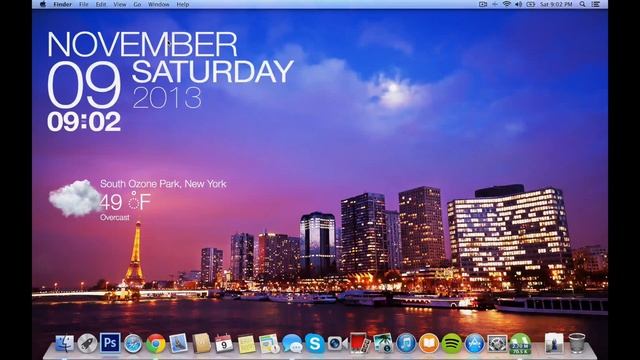Open the Apple menu

[43, 4]
